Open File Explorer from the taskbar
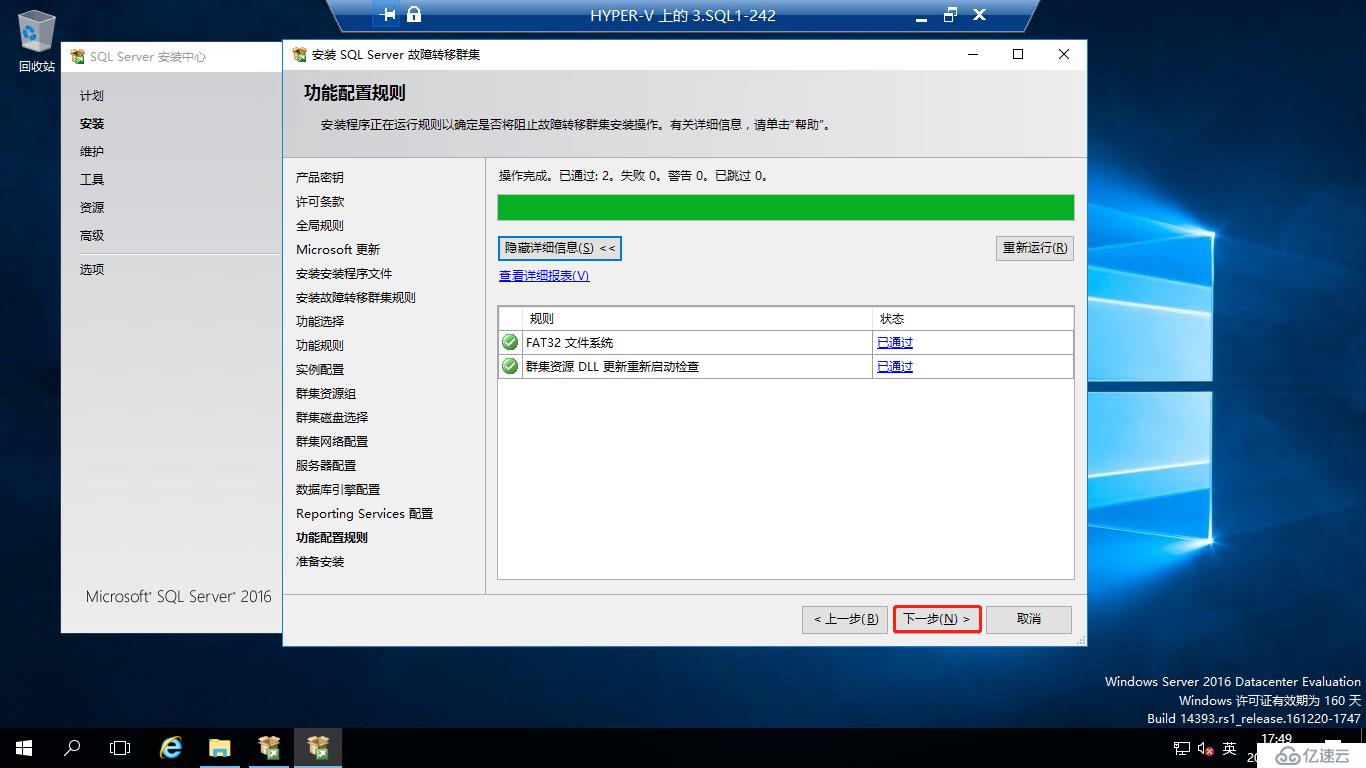 point(220,747)
